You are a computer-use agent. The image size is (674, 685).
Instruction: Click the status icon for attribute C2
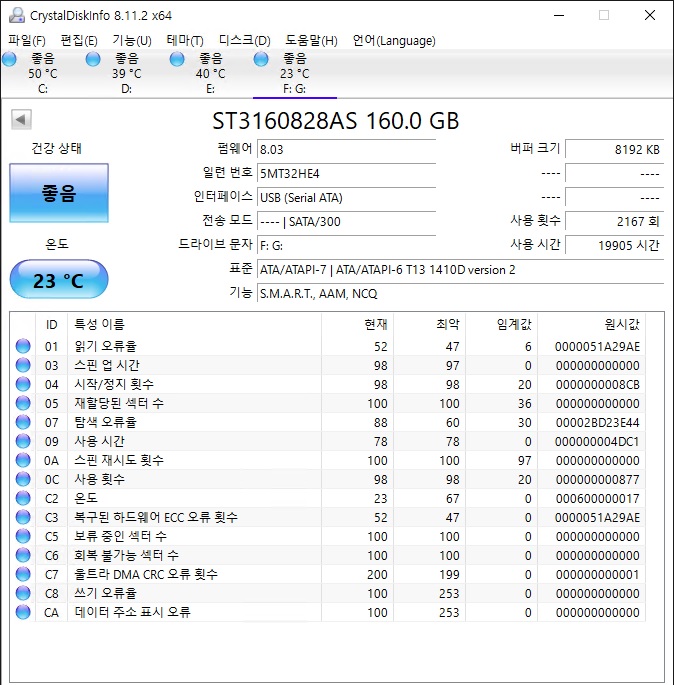coord(23,498)
